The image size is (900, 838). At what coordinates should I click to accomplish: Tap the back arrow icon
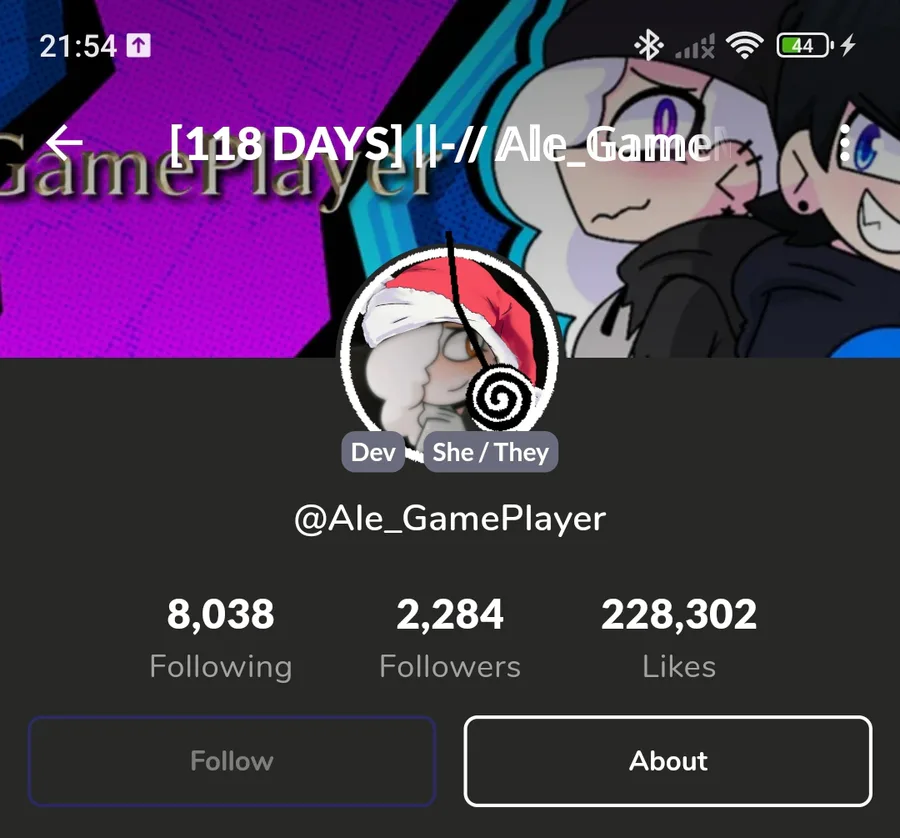(x=64, y=142)
